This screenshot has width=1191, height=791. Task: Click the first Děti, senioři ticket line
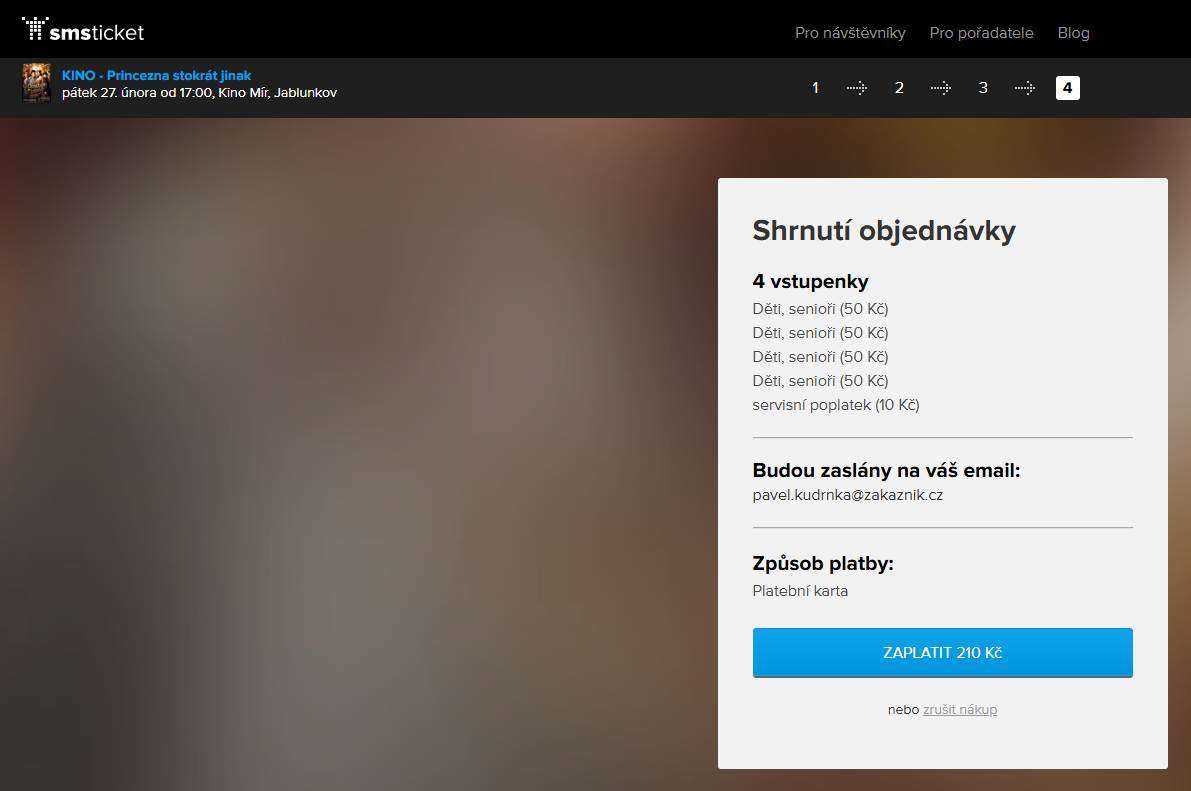pyautogui.click(x=820, y=309)
